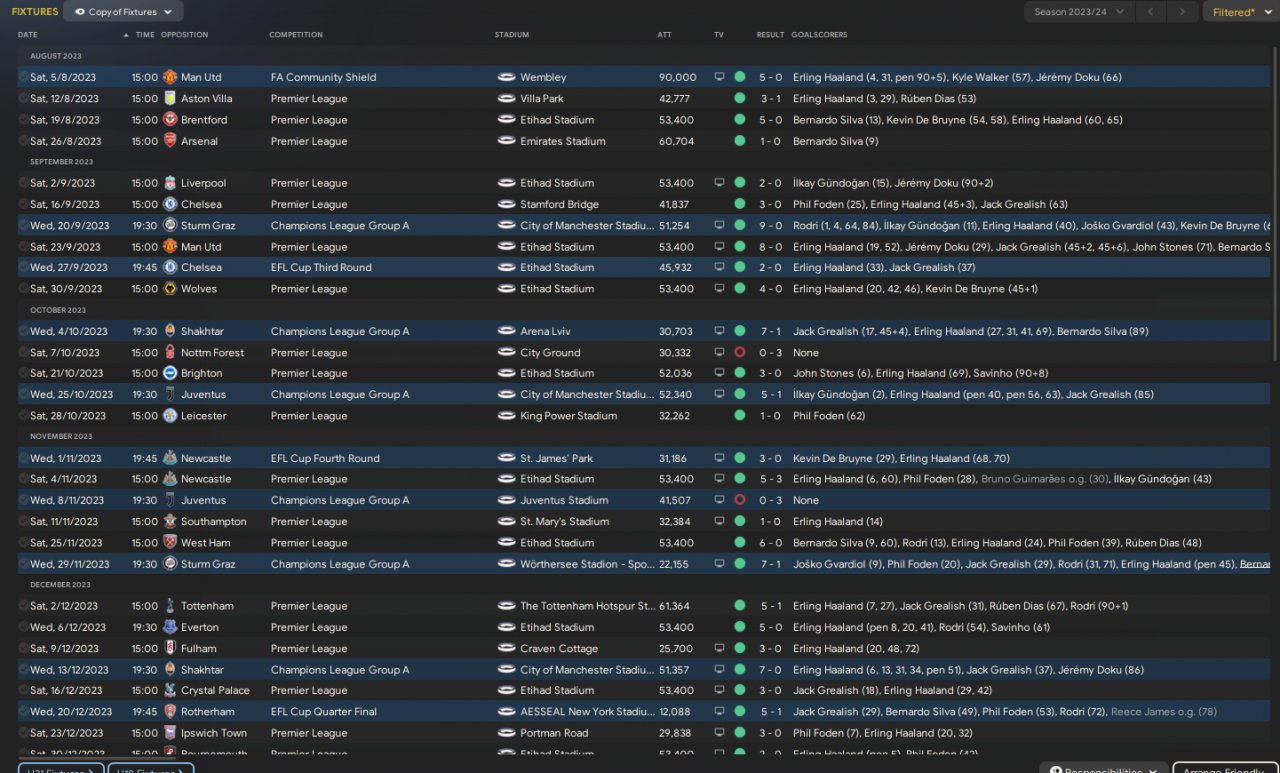The width and height of the screenshot is (1280, 773).
Task: Click the green win indicator for Arsenal match
Action: (x=740, y=141)
